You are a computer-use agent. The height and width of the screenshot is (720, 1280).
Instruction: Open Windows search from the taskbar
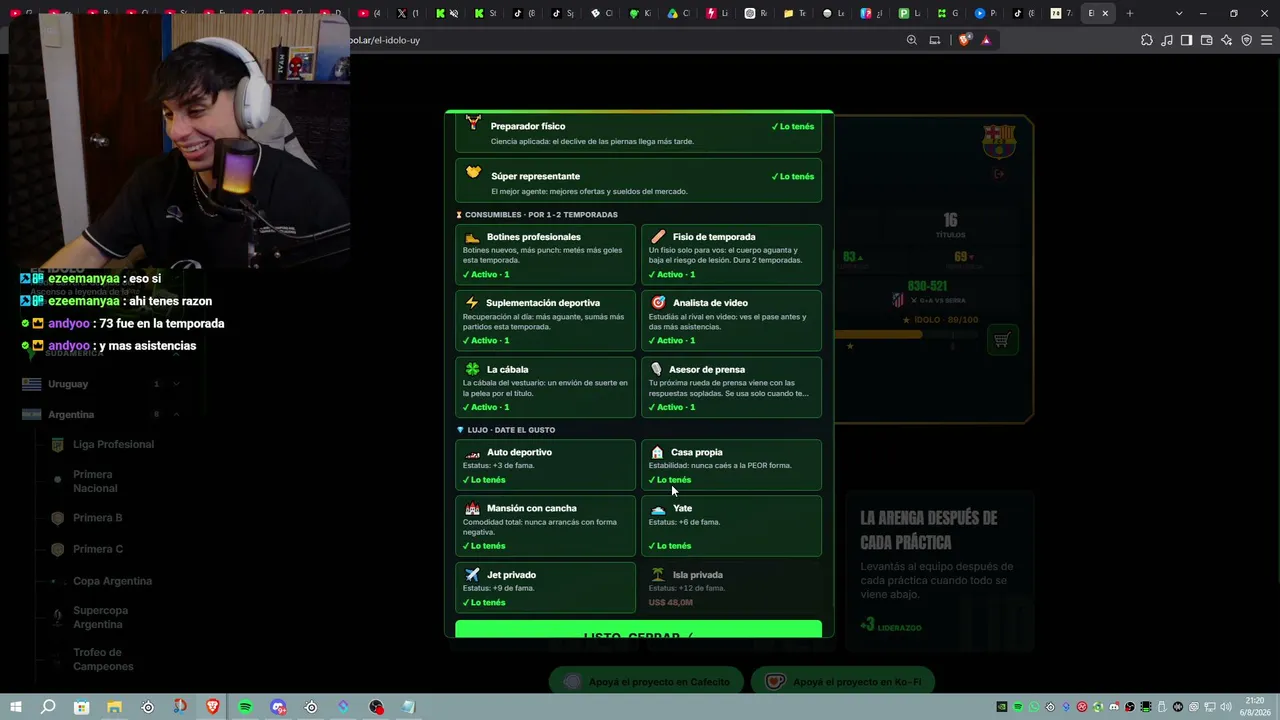click(48, 707)
